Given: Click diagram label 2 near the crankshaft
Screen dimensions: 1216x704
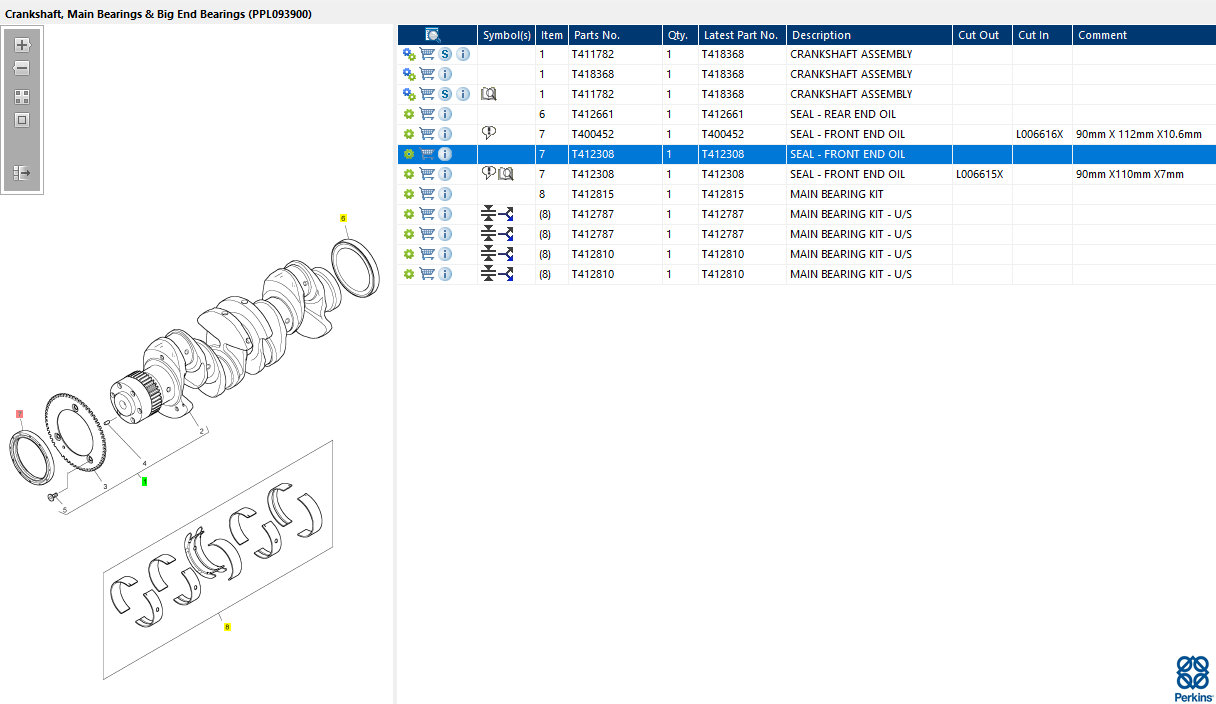Looking at the screenshot, I should 202,431.
